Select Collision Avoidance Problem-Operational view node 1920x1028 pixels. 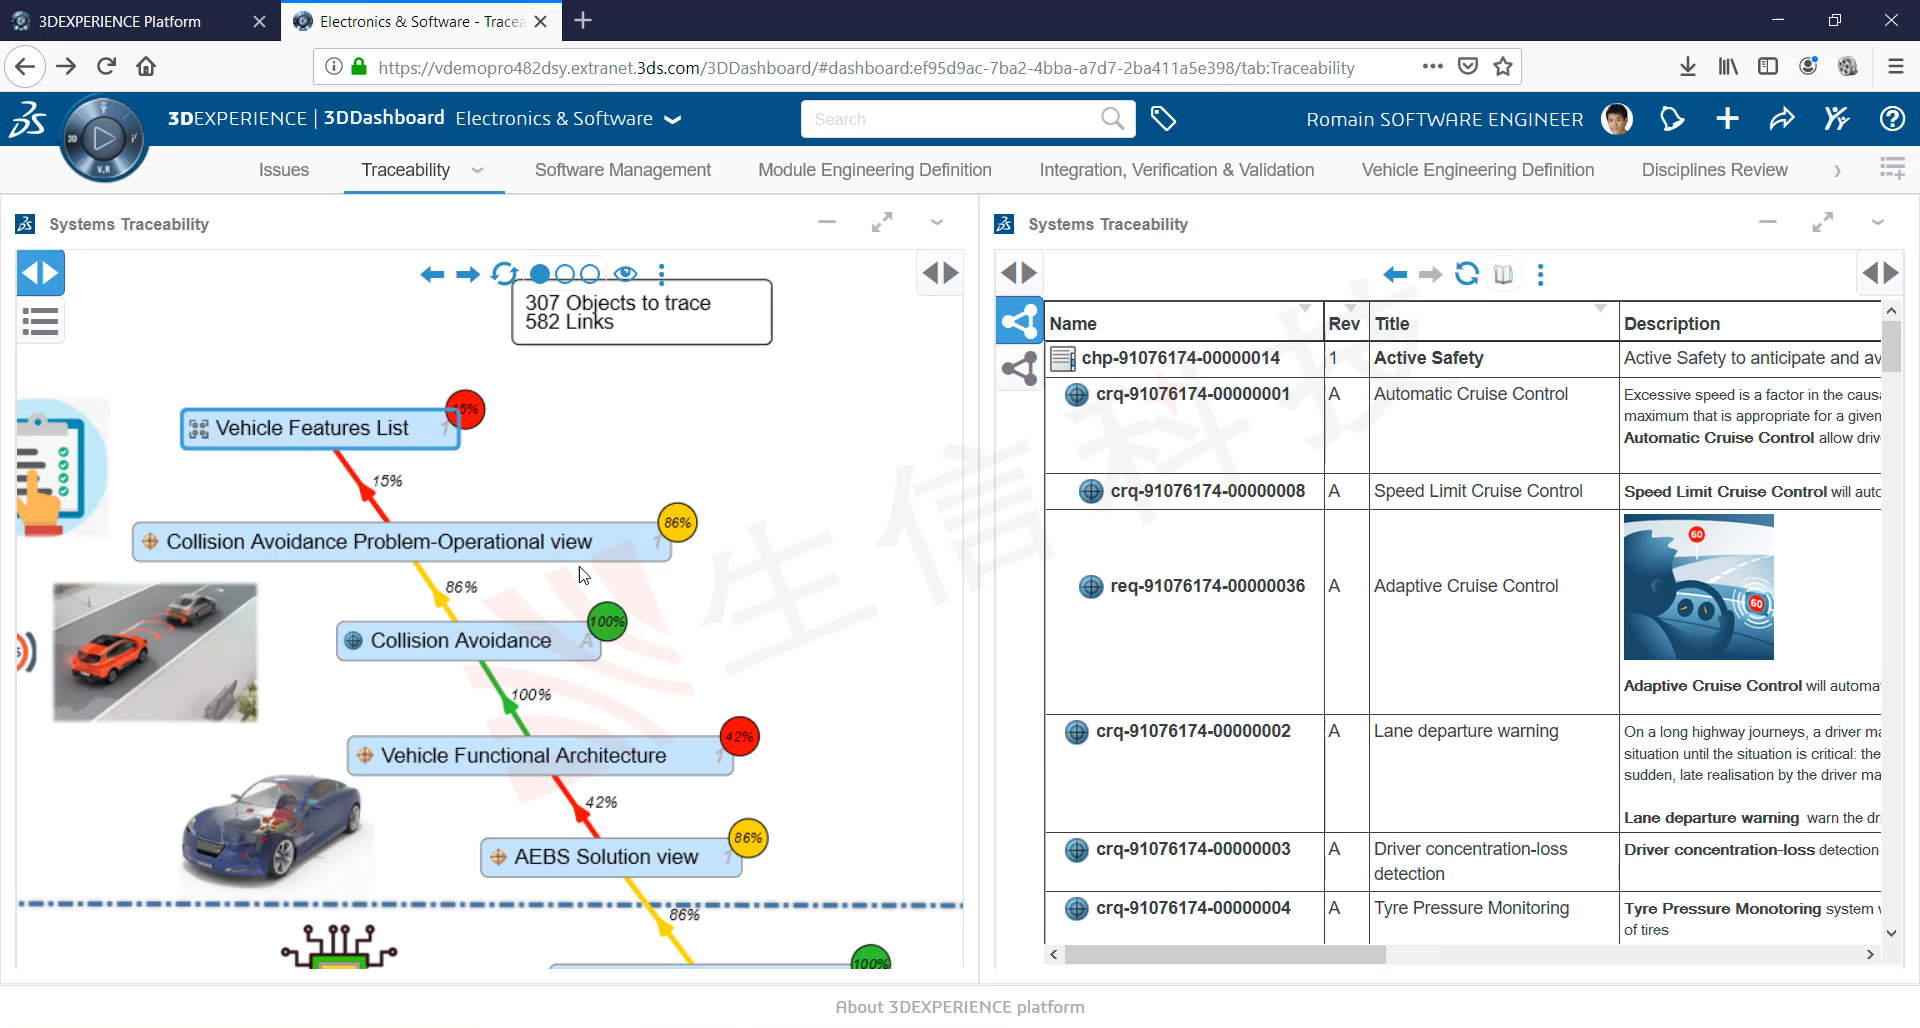(402, 542)
